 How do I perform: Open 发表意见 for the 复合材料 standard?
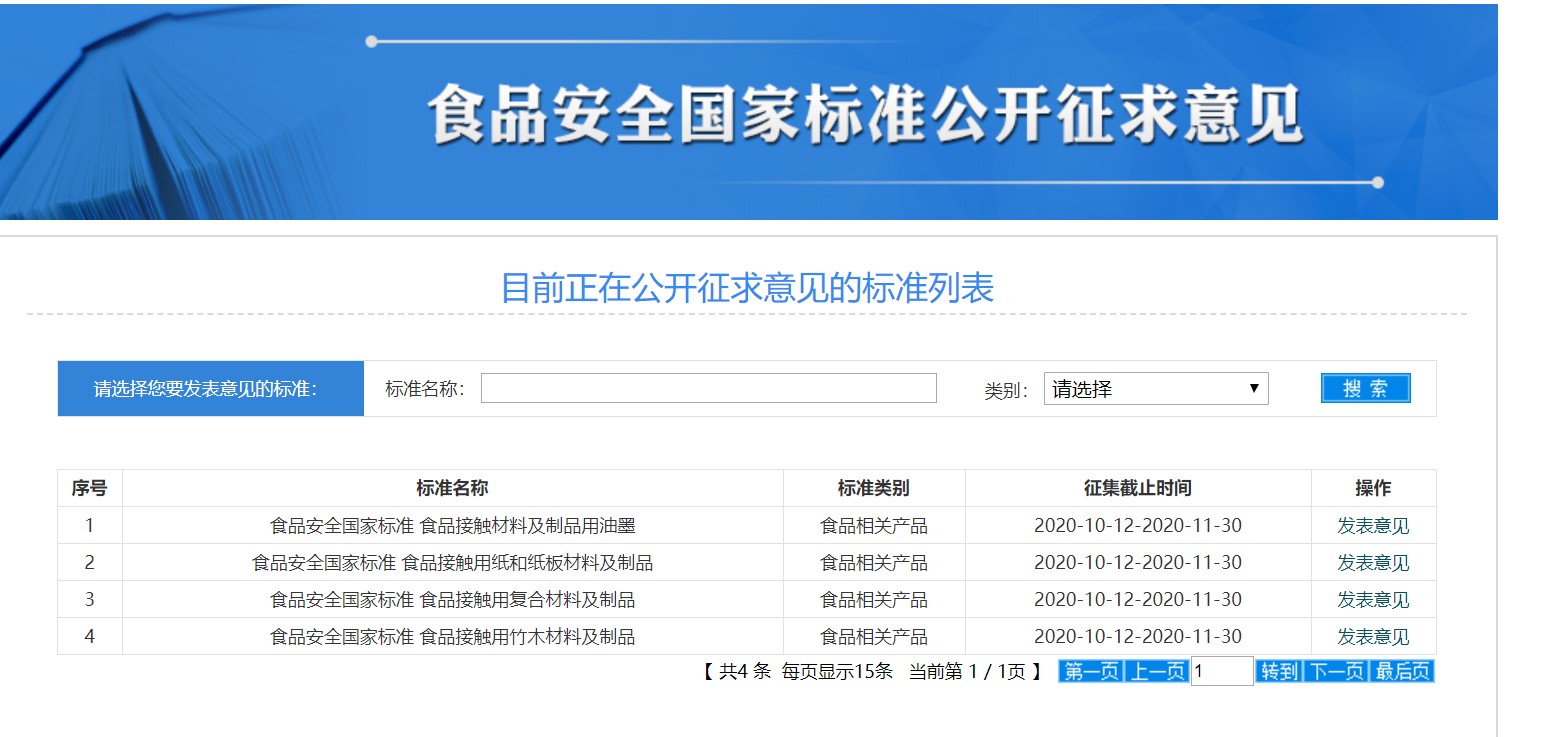click(x=1373, y=600)
